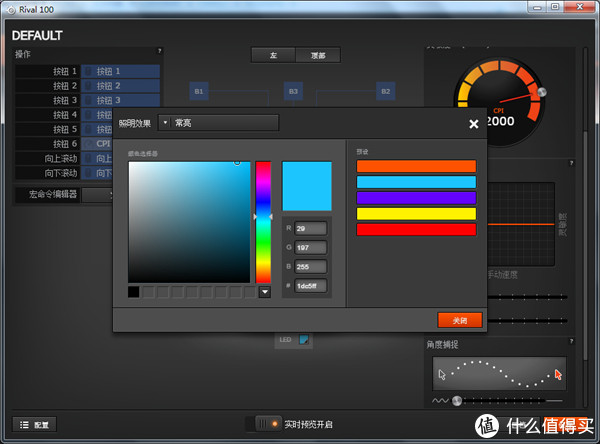Select the 按钮 1 action mapping

(120, 71)
